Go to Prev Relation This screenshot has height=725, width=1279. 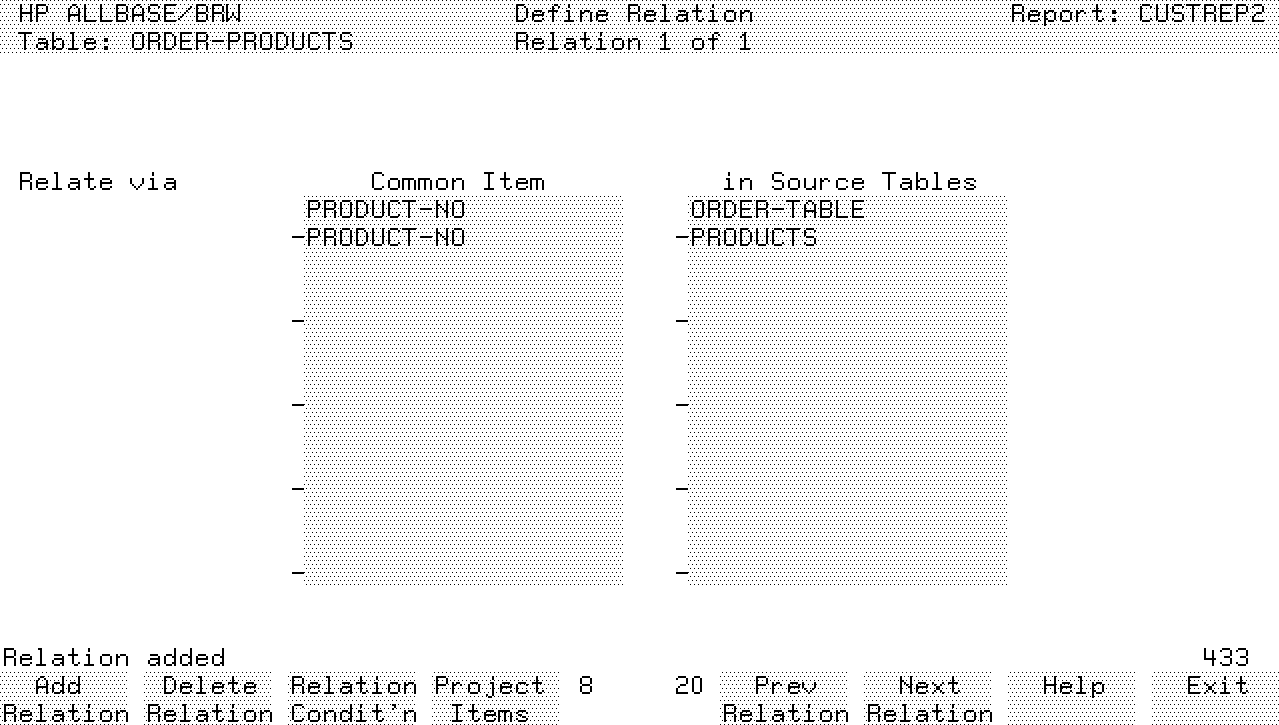pos(785,699)
